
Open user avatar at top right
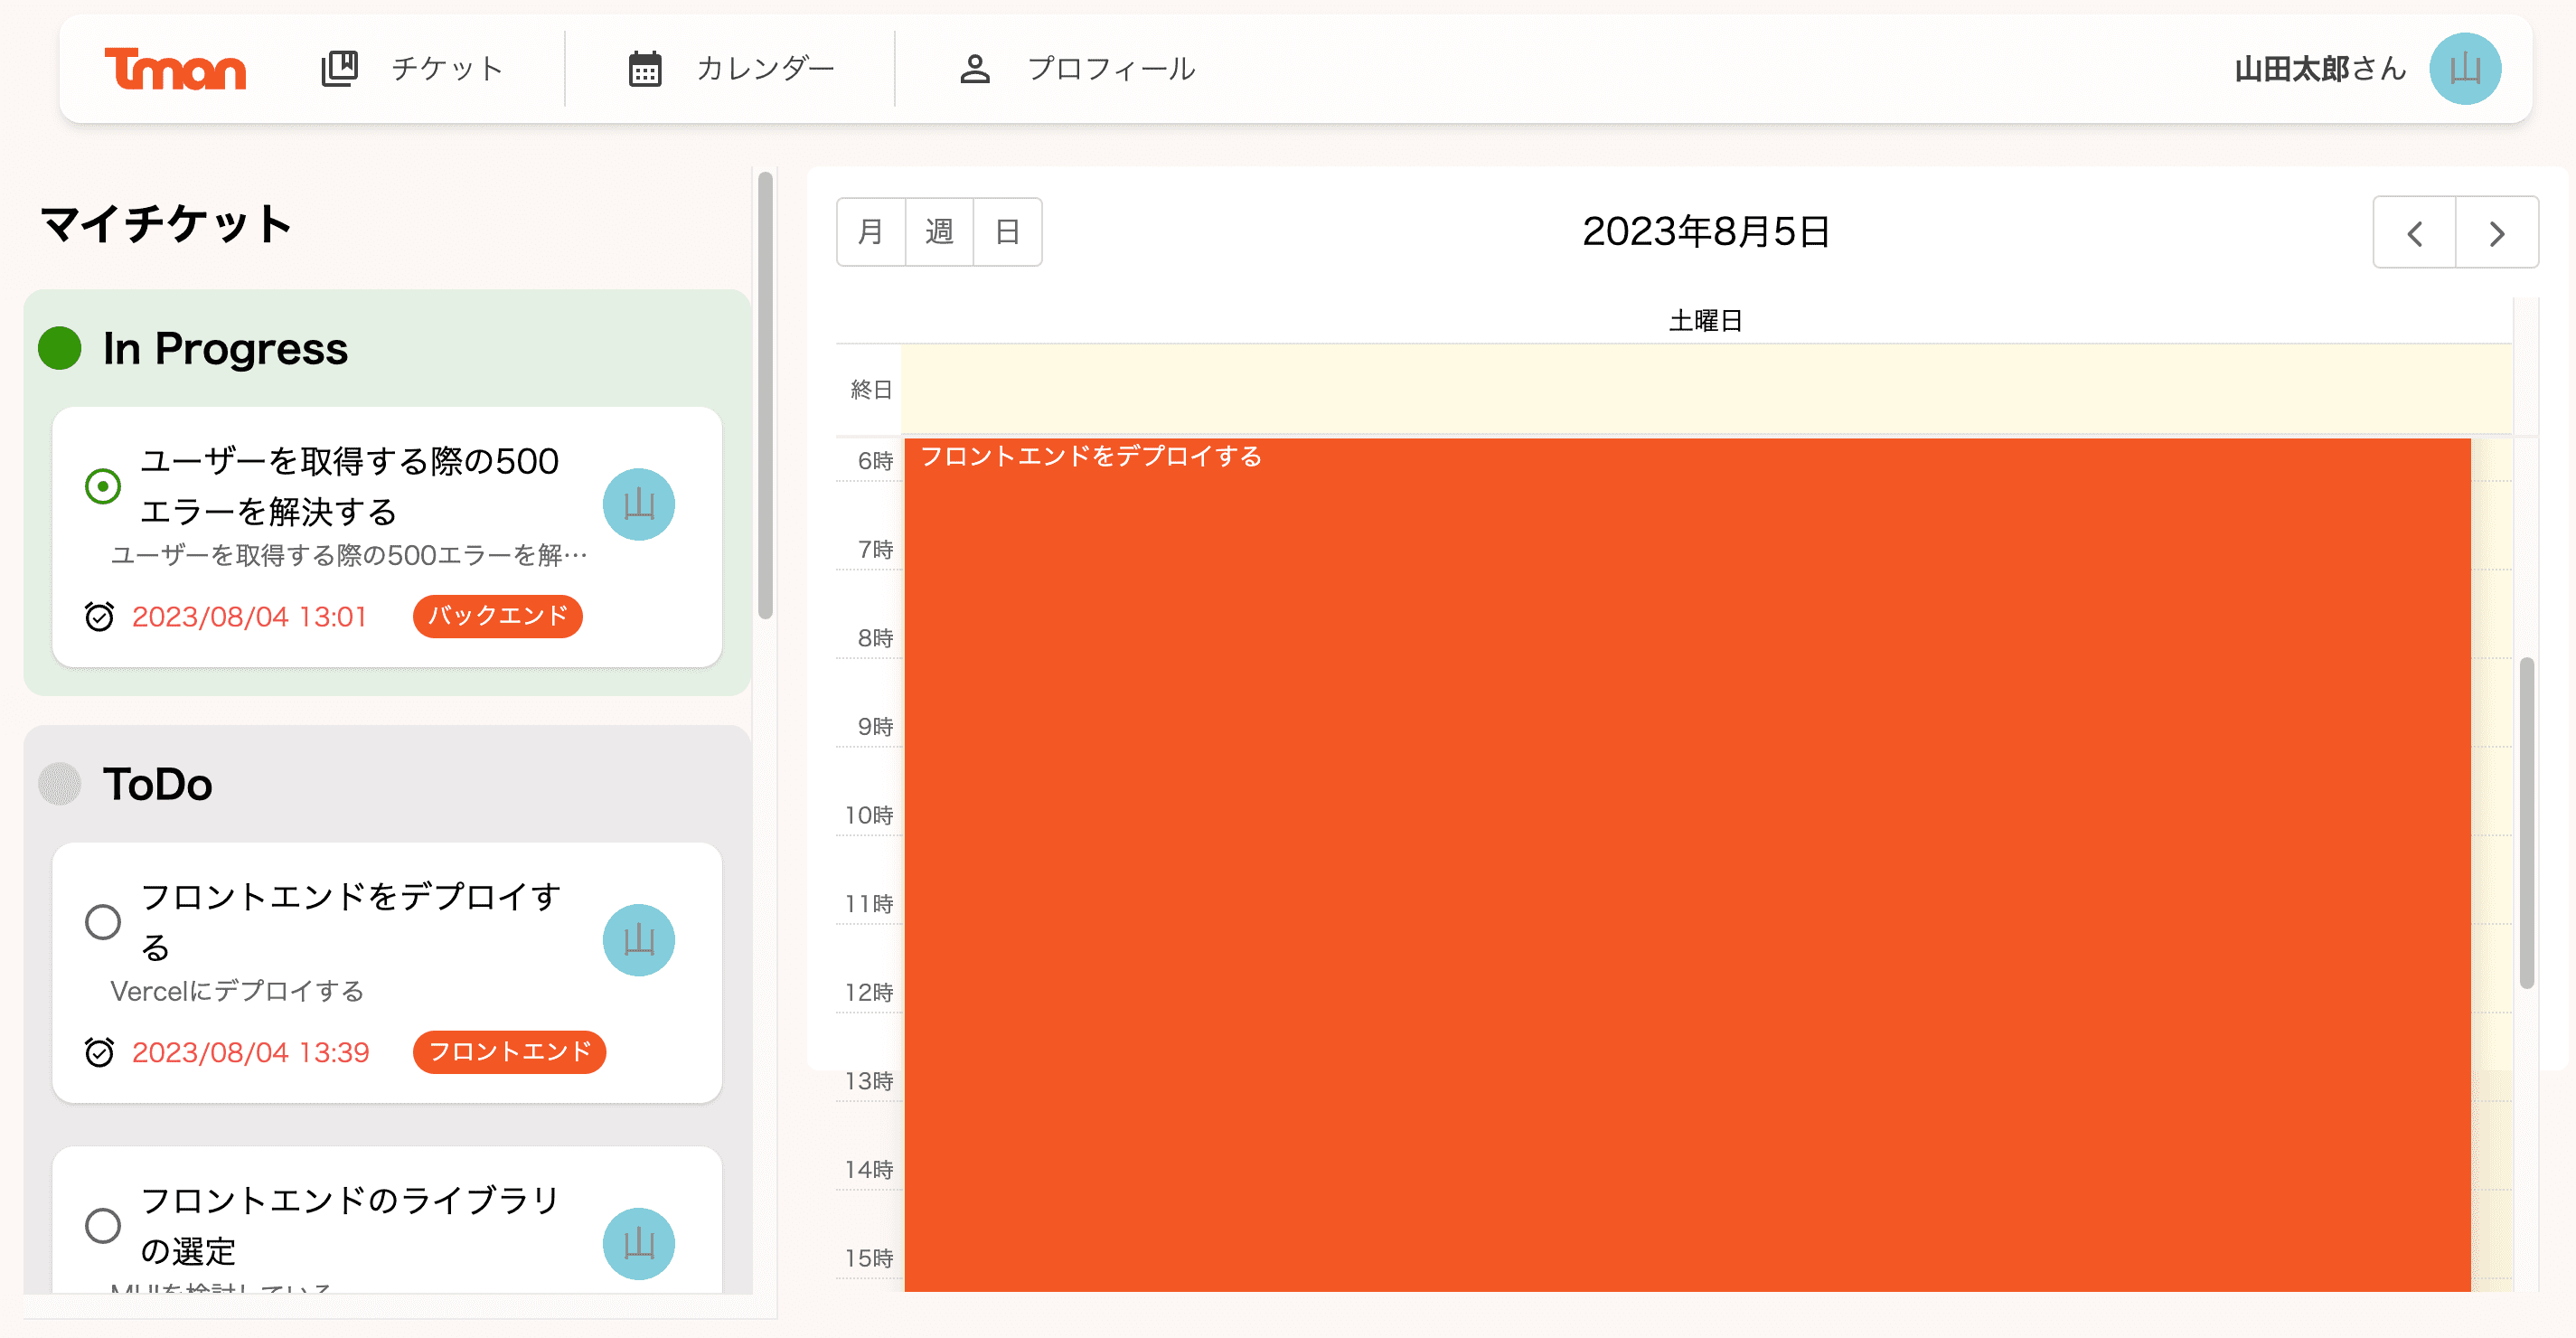coord(2464,69)
